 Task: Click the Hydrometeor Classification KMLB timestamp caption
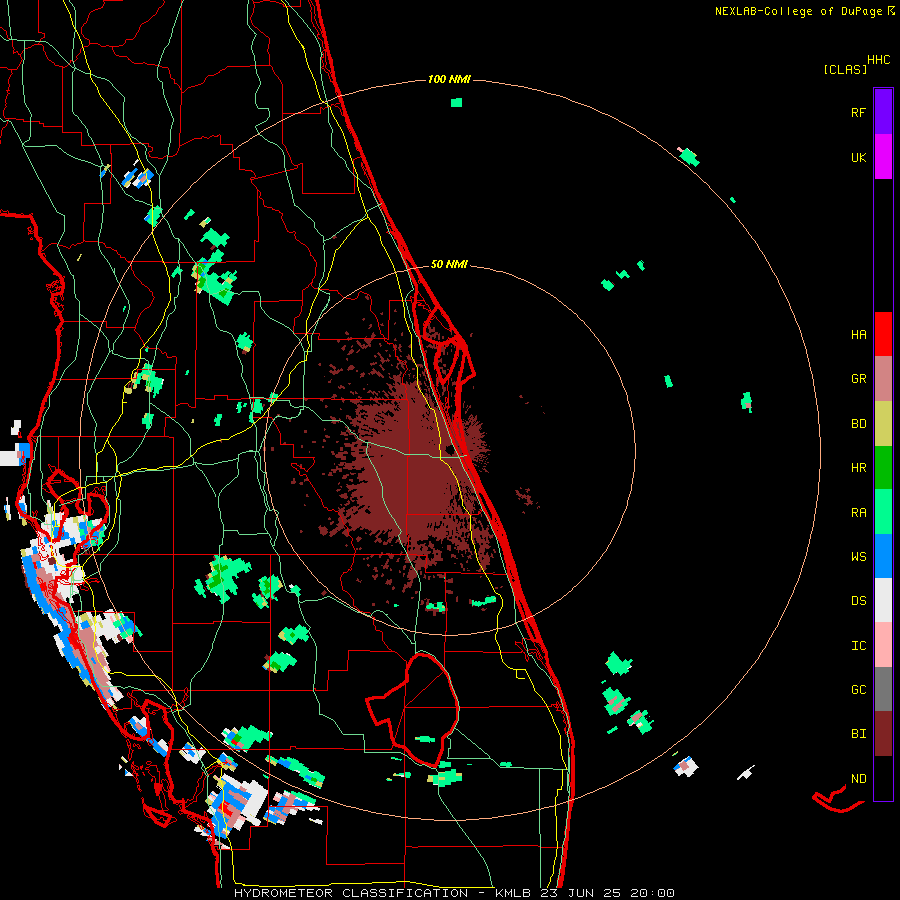[x=454, y=893]
